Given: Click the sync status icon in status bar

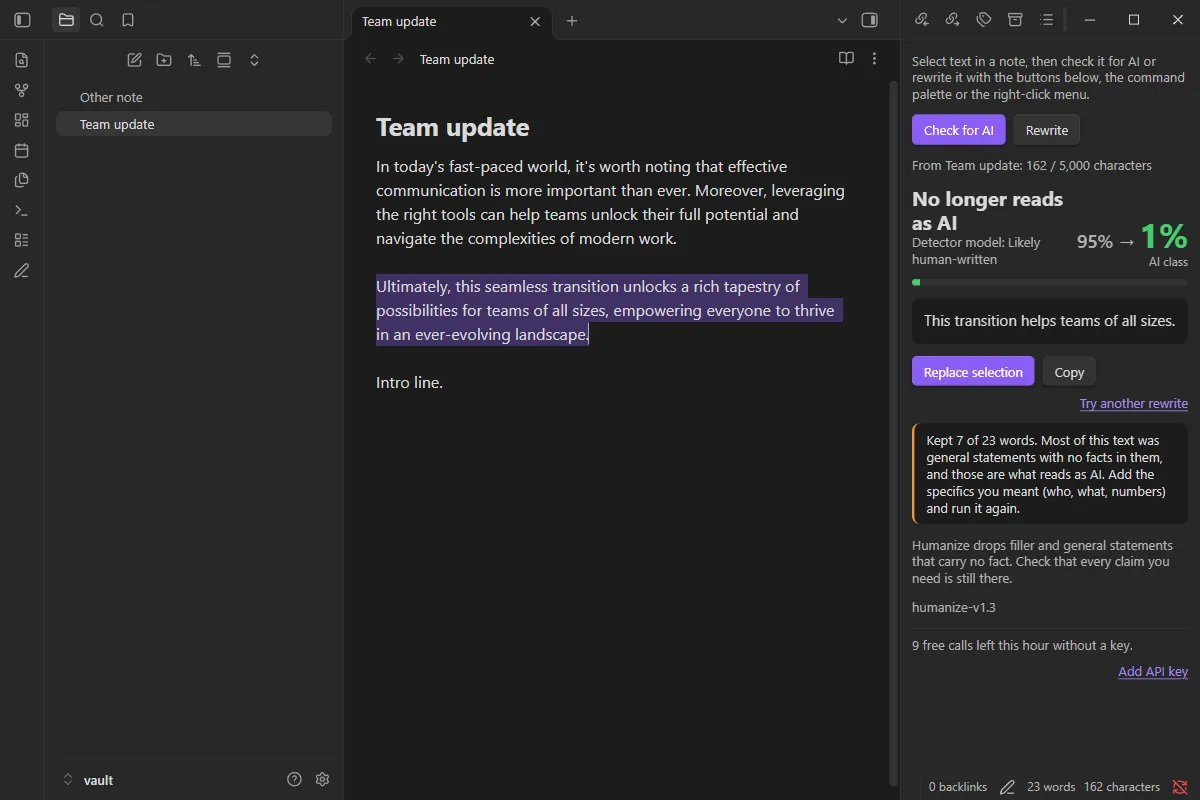Looking at the screenshot, I should [1180, 787].
